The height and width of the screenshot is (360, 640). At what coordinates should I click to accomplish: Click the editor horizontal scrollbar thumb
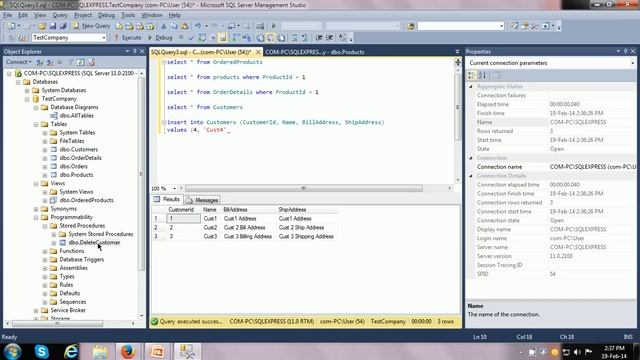pyautogui.click(x=304, y=188)
